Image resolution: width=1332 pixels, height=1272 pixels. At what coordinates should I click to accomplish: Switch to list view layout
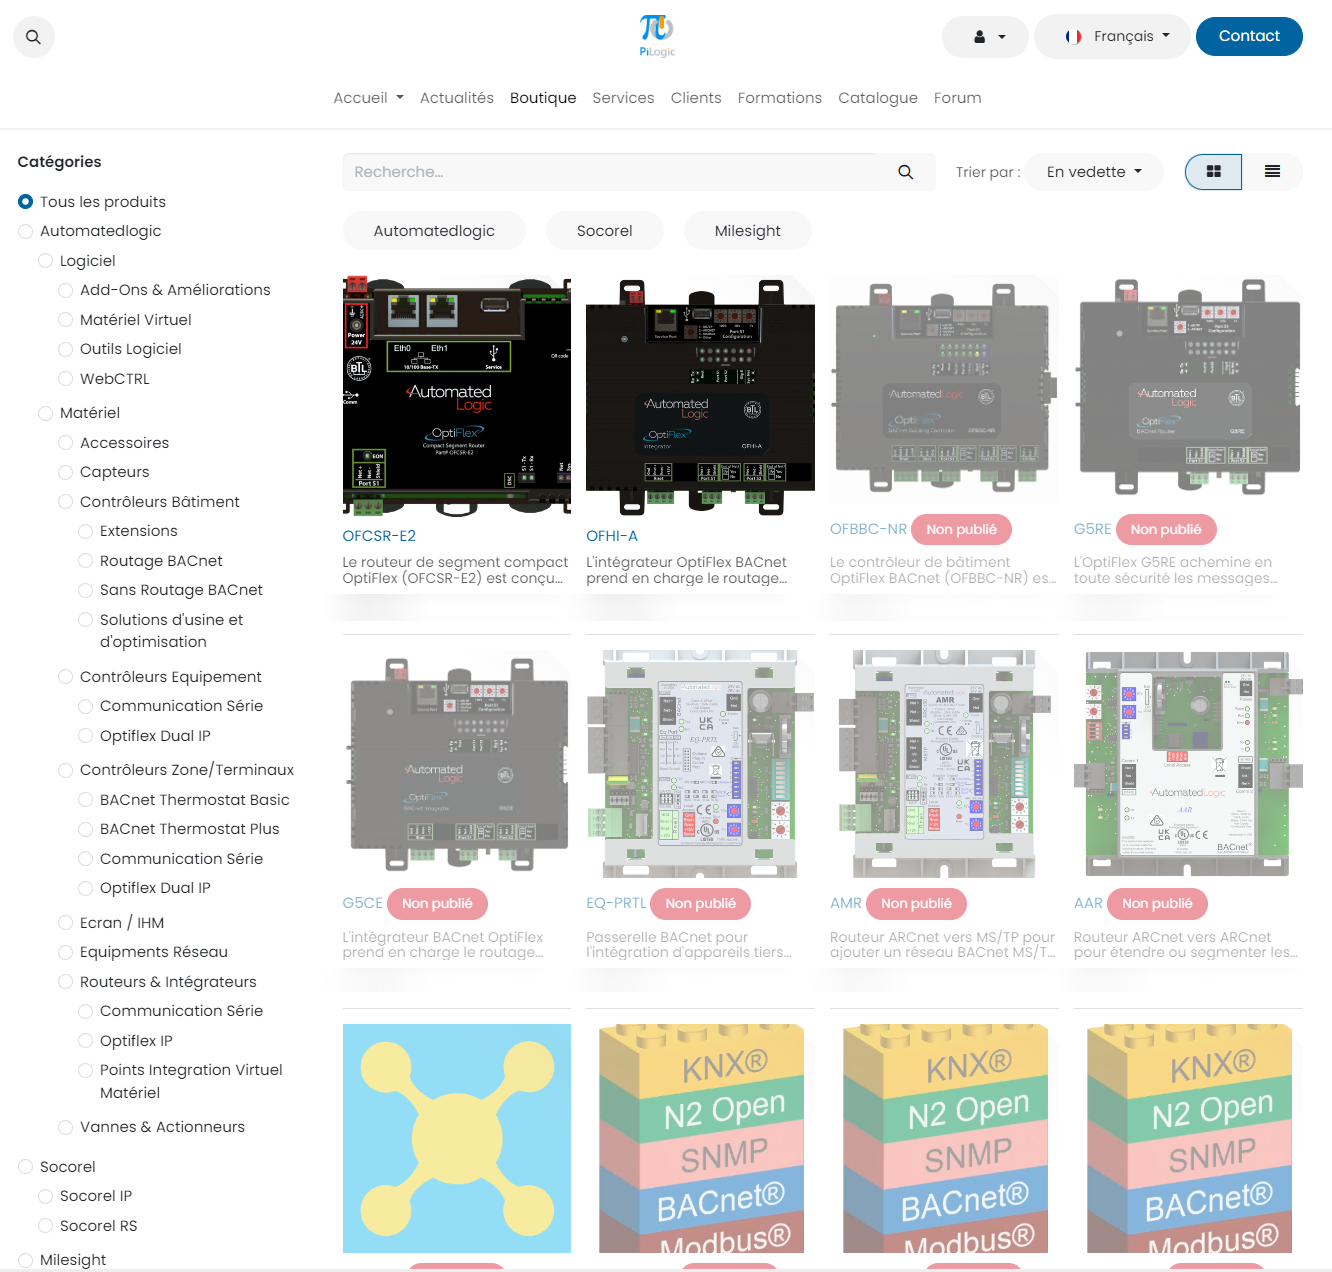pos(1272,172)
